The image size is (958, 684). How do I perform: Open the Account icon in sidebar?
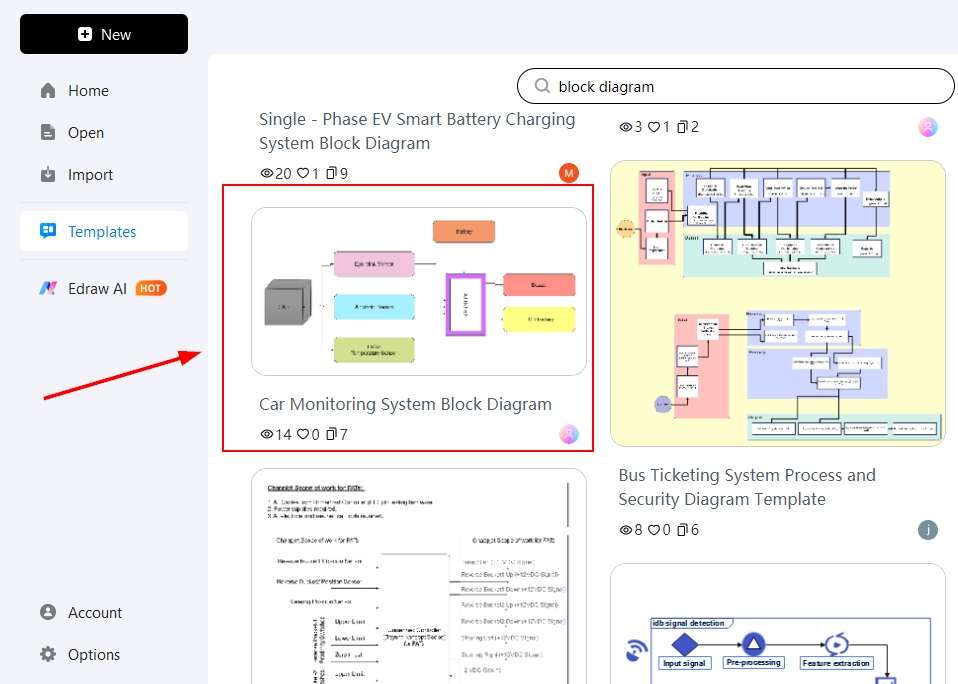coord(47,612)
